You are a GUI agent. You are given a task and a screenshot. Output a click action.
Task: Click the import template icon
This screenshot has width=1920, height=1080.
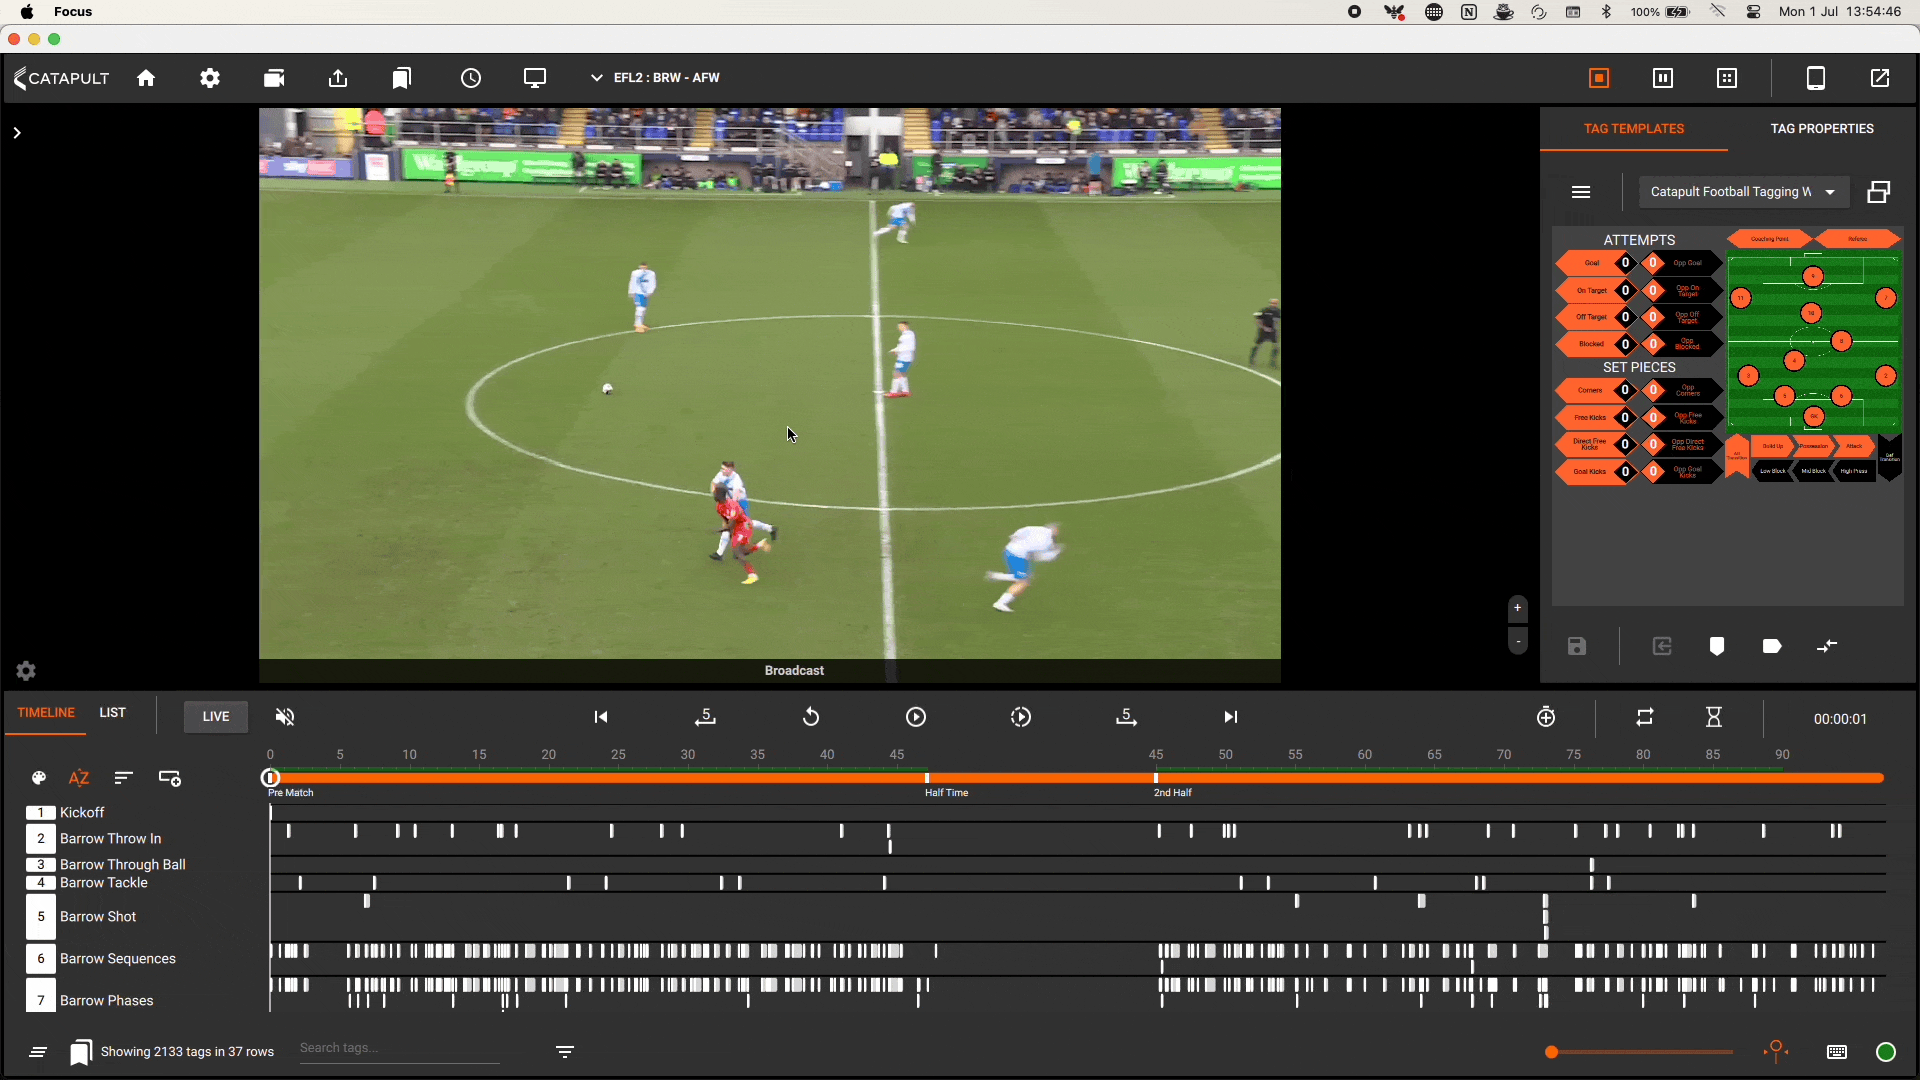(1662, 646)
